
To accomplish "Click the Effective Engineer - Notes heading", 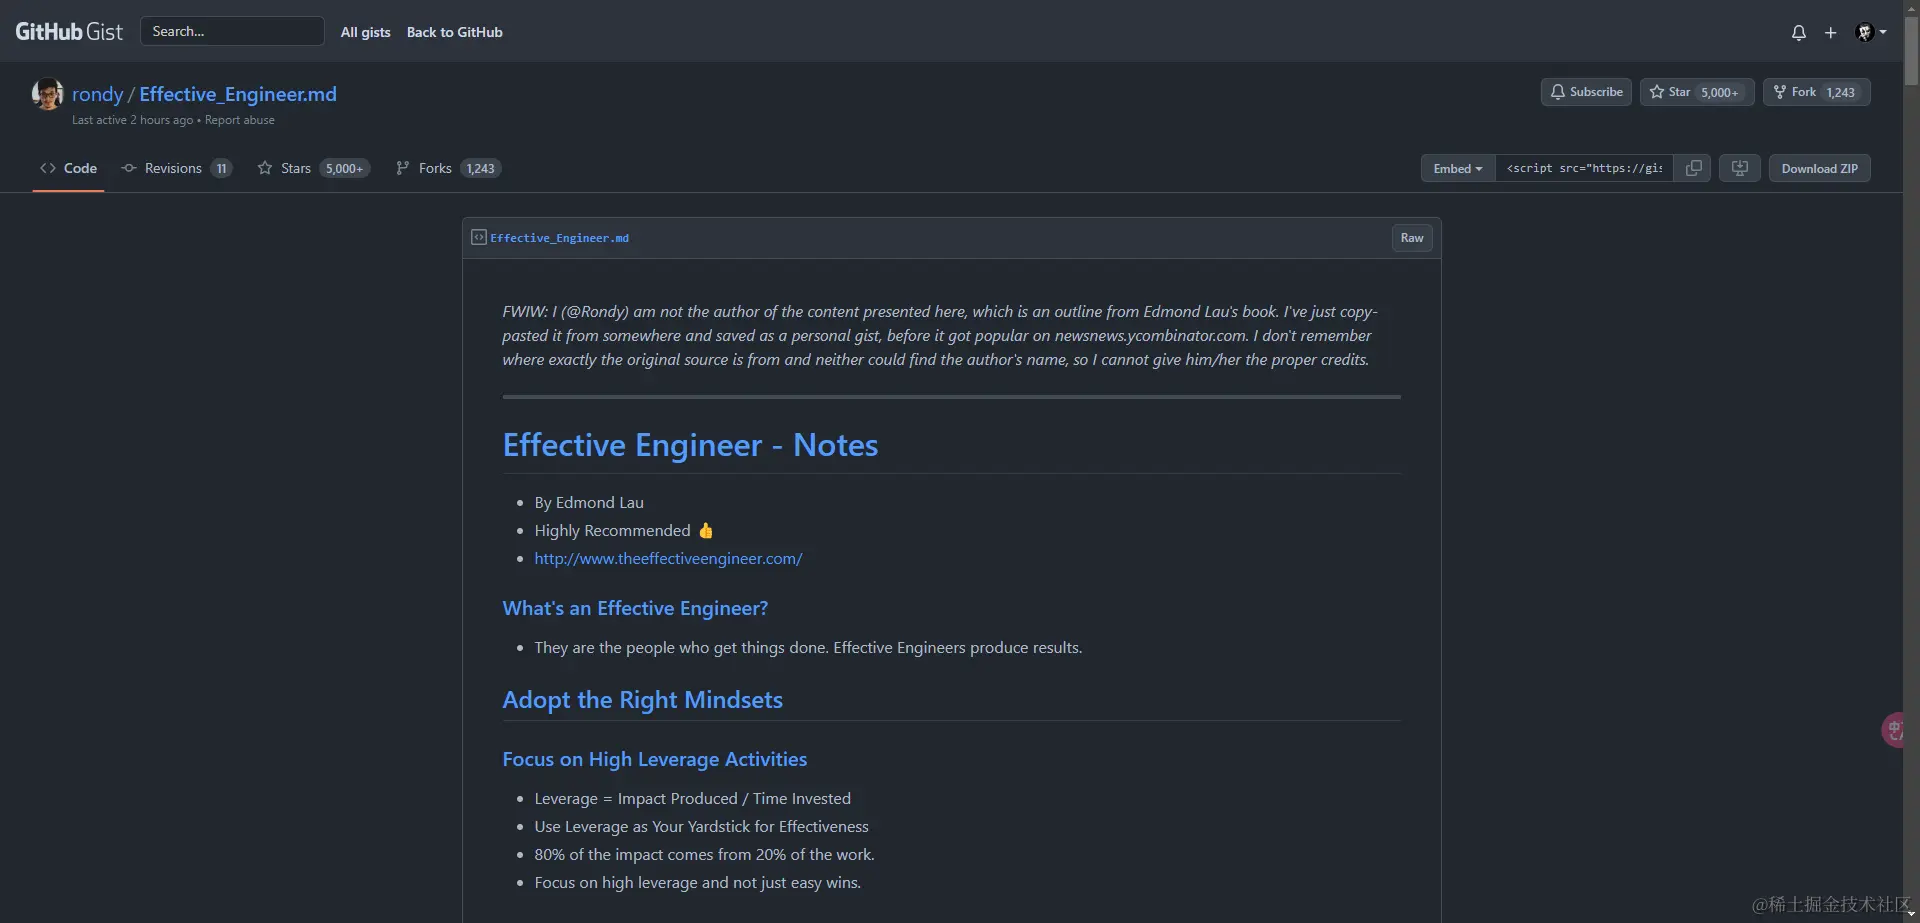I will click(x=690, y=445).
